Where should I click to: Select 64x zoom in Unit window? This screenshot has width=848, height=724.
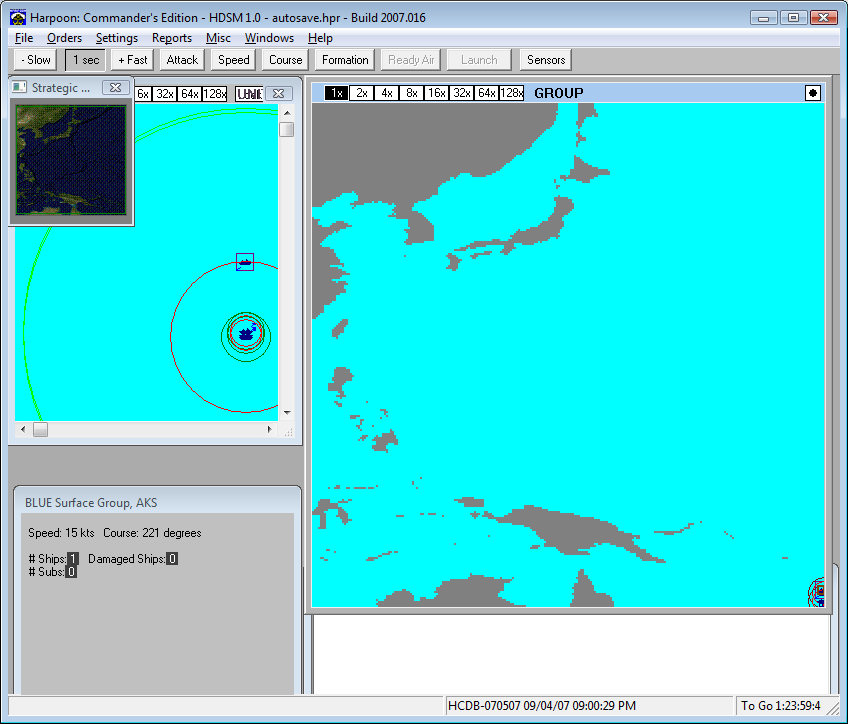tap(190, 94)
